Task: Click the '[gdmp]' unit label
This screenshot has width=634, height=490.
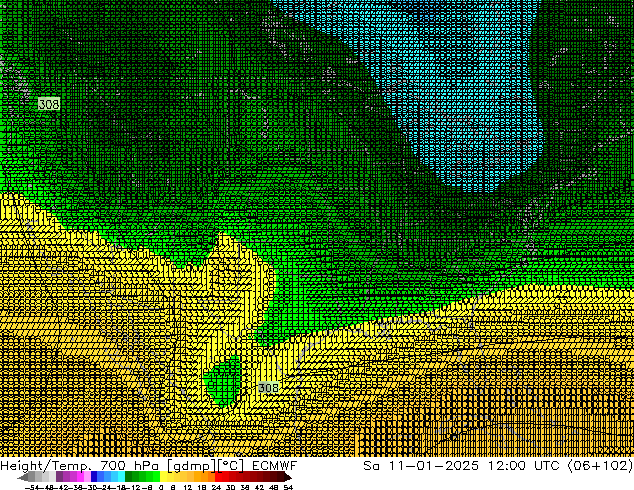Action: tap(192, 466)
